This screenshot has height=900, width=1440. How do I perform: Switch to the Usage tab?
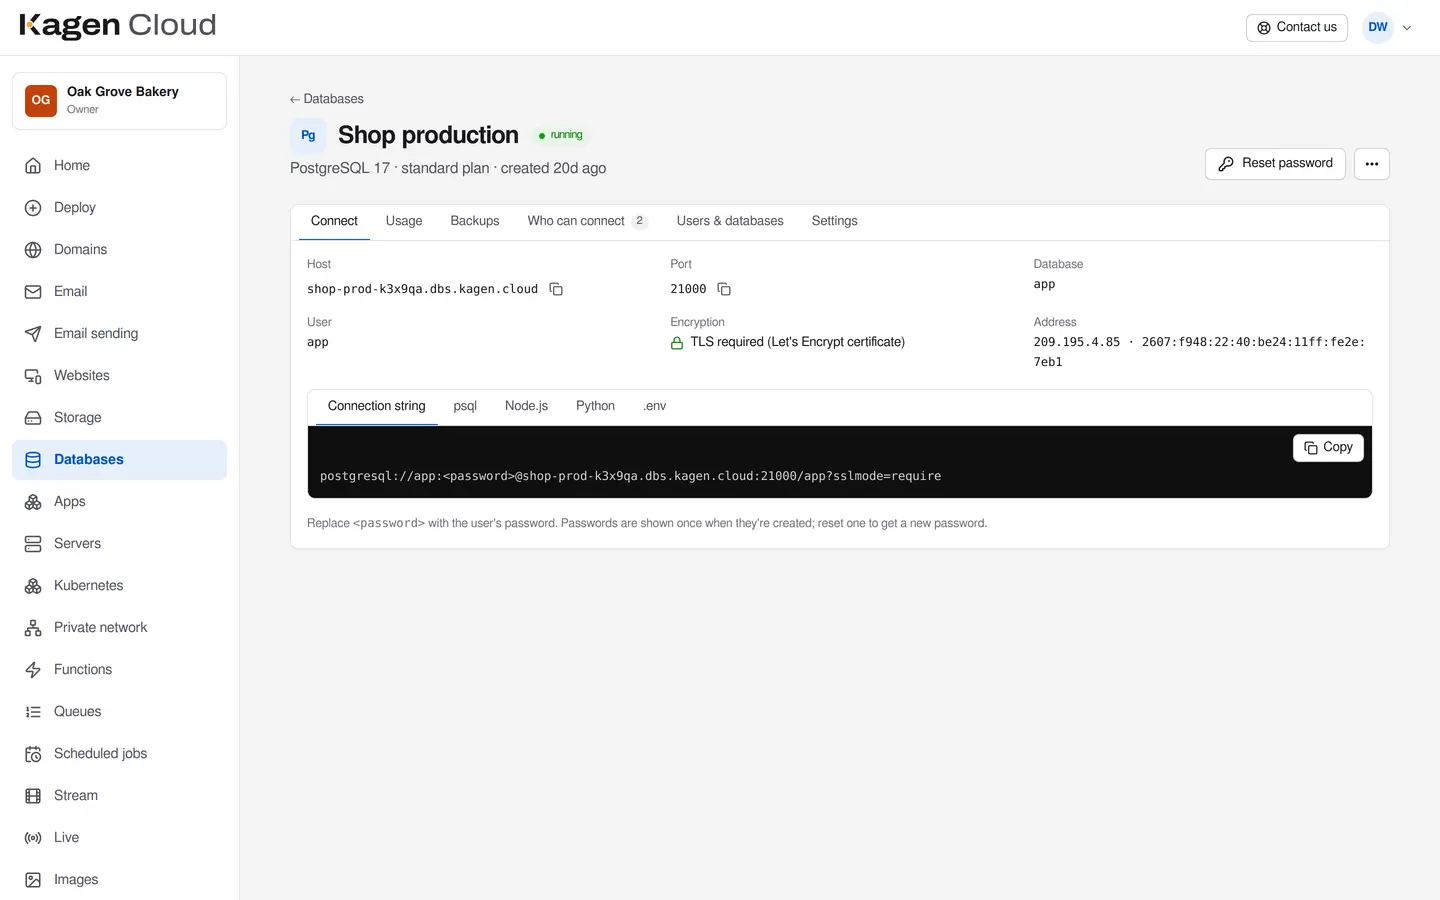tap(404, 221)
